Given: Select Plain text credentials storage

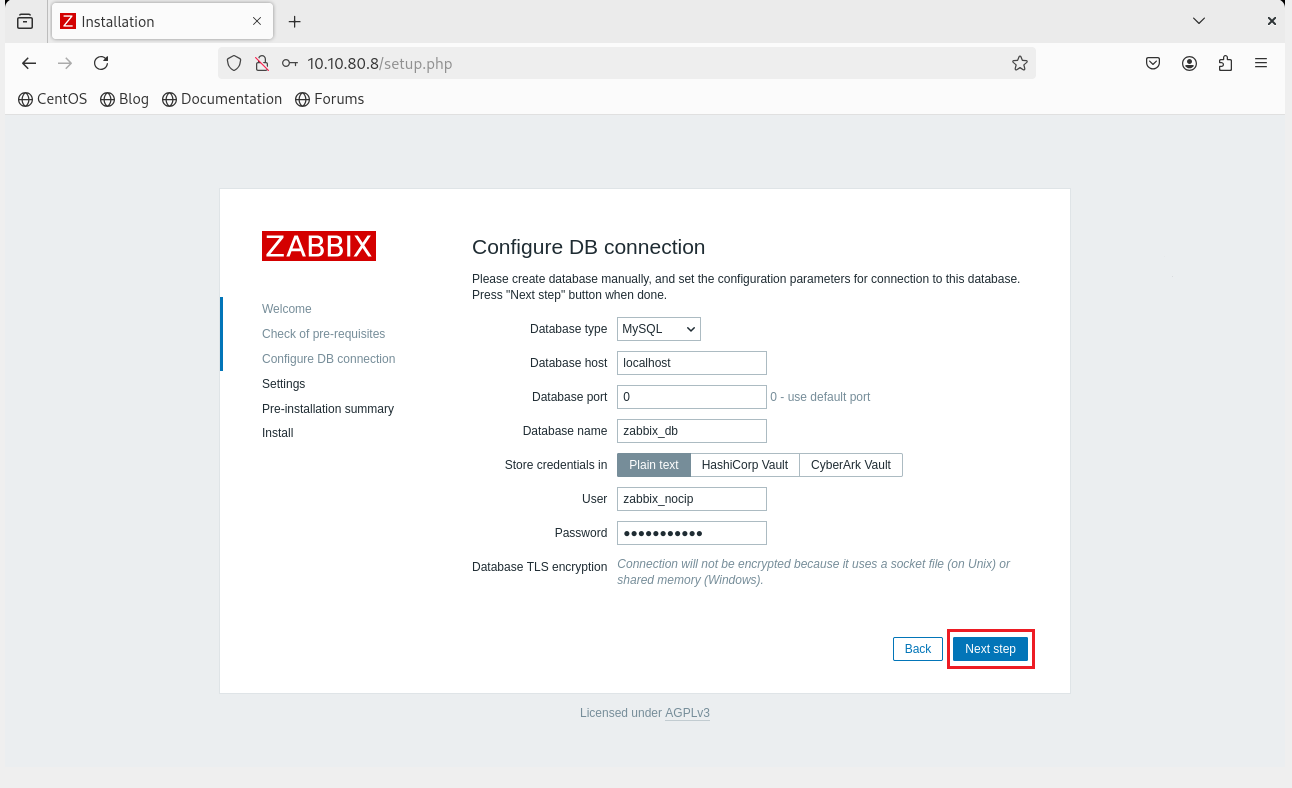Looking at the screenshot, I should pyautogui.click(x=654, y=465).
